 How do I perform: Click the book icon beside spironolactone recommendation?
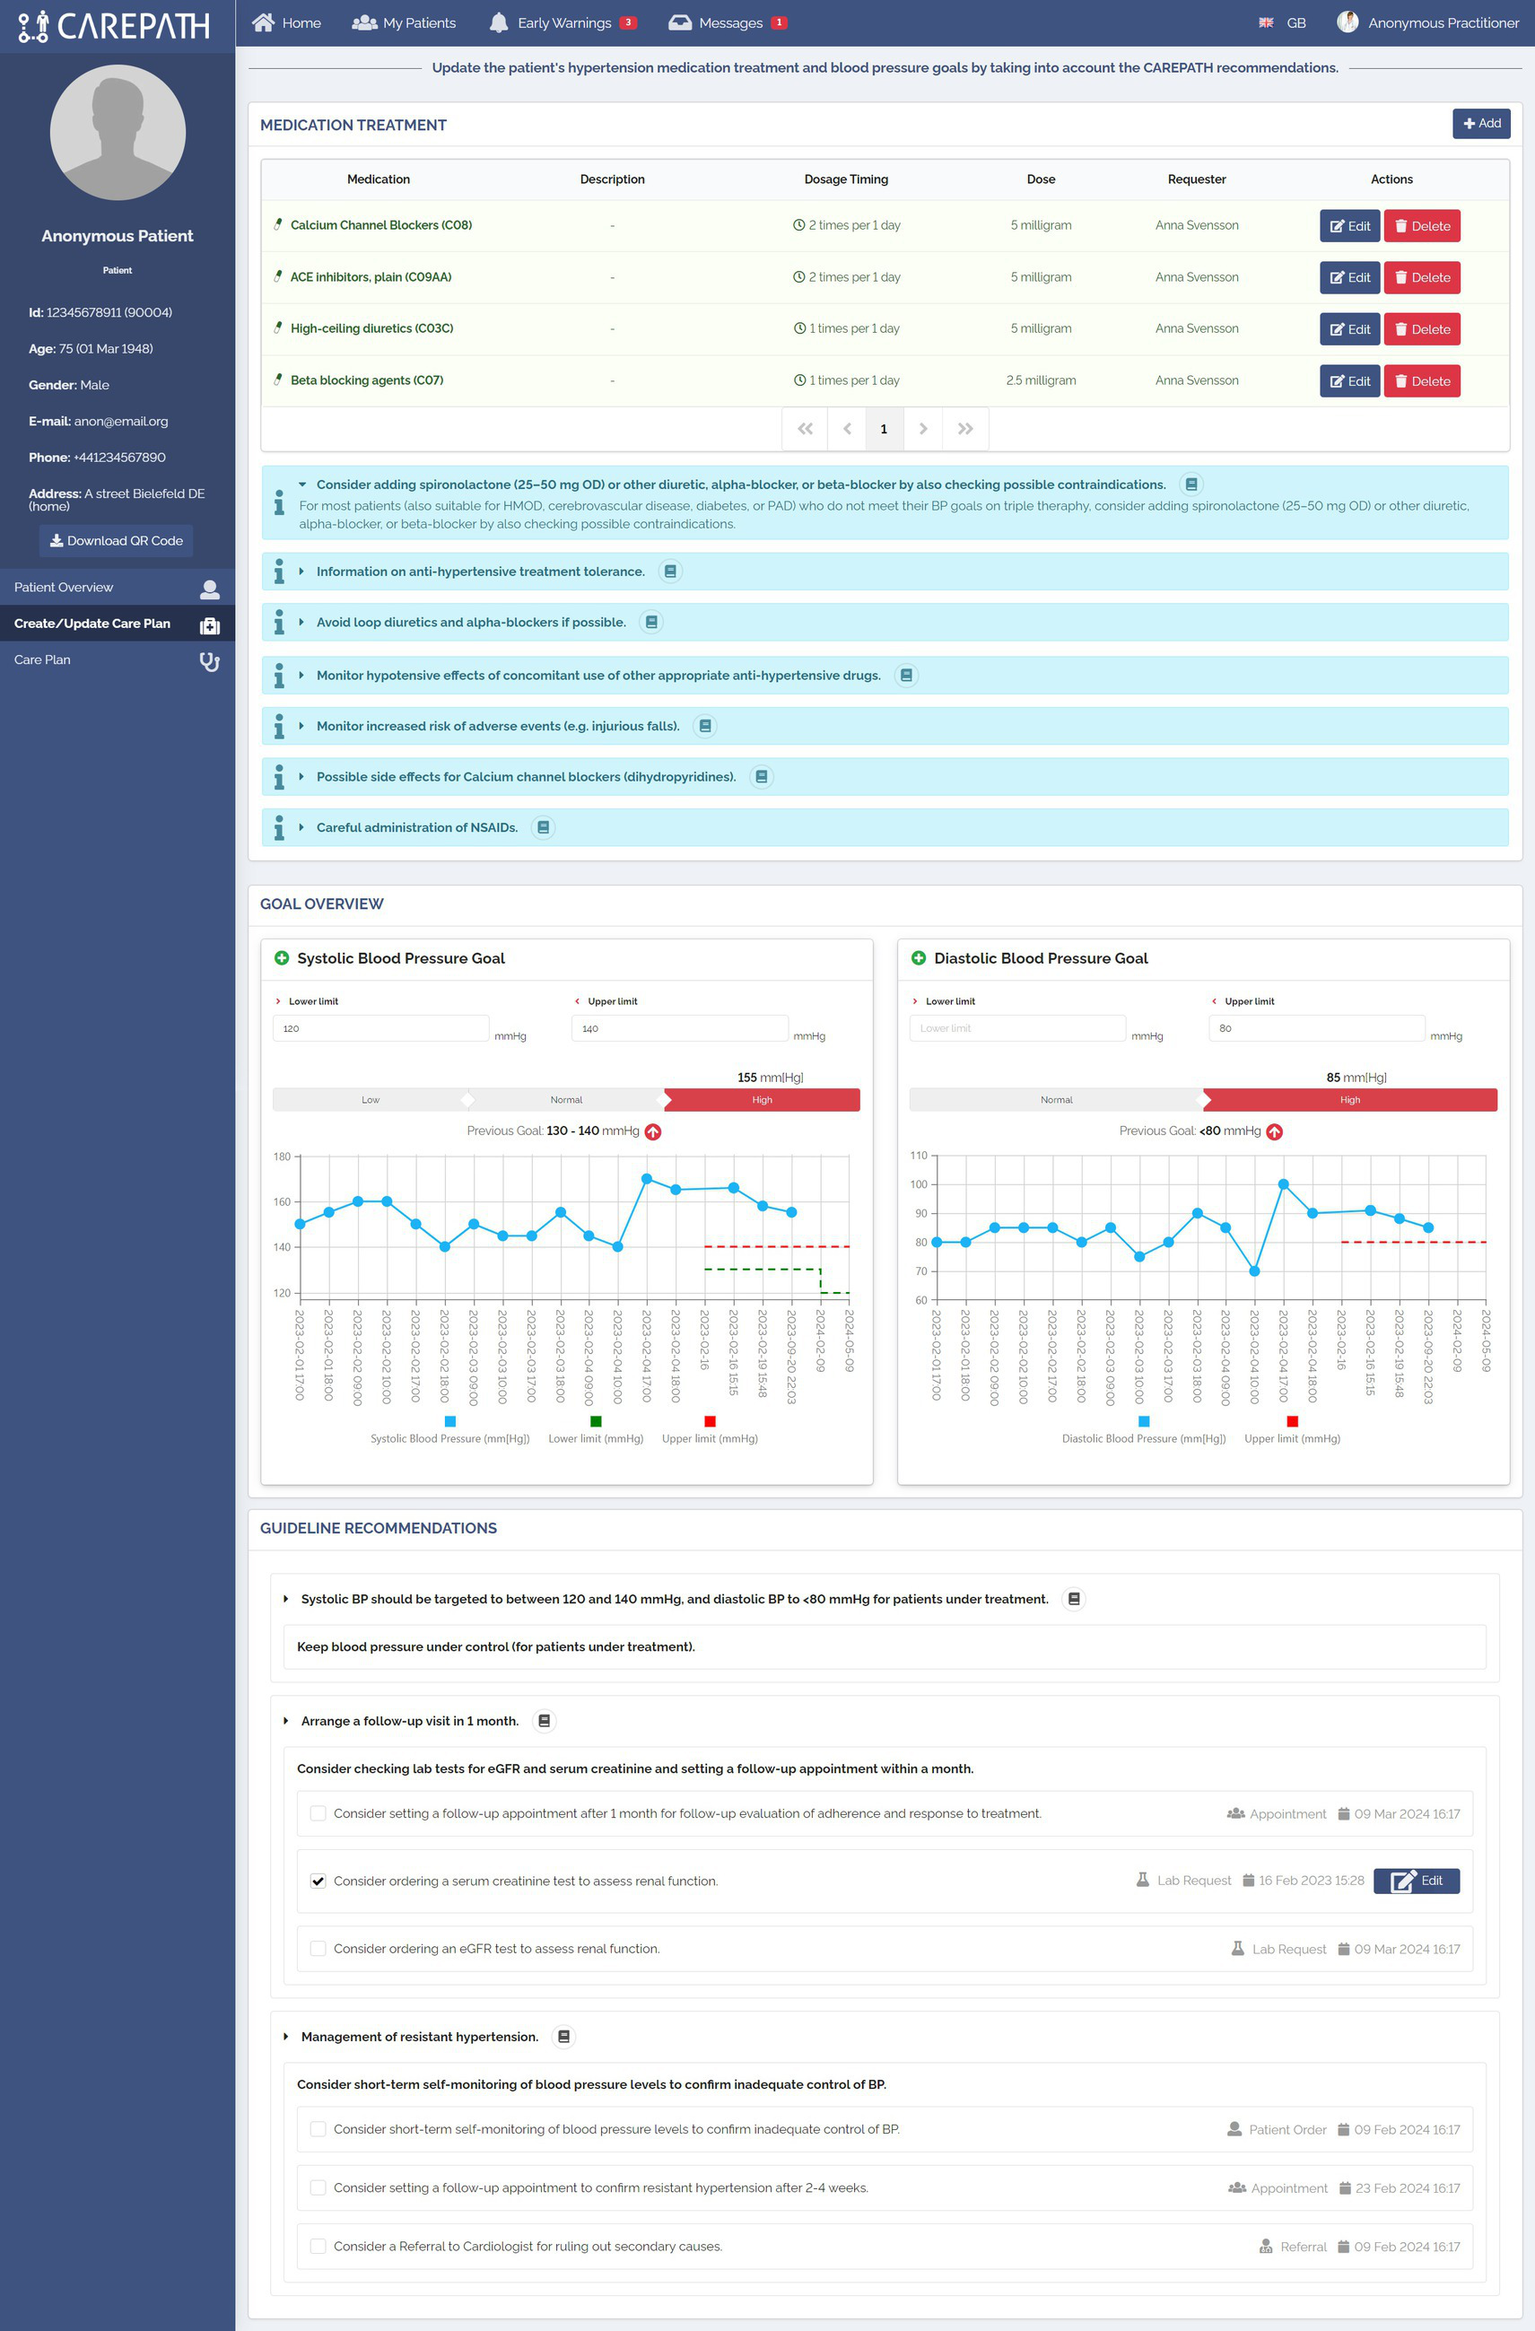[1191, 485]
